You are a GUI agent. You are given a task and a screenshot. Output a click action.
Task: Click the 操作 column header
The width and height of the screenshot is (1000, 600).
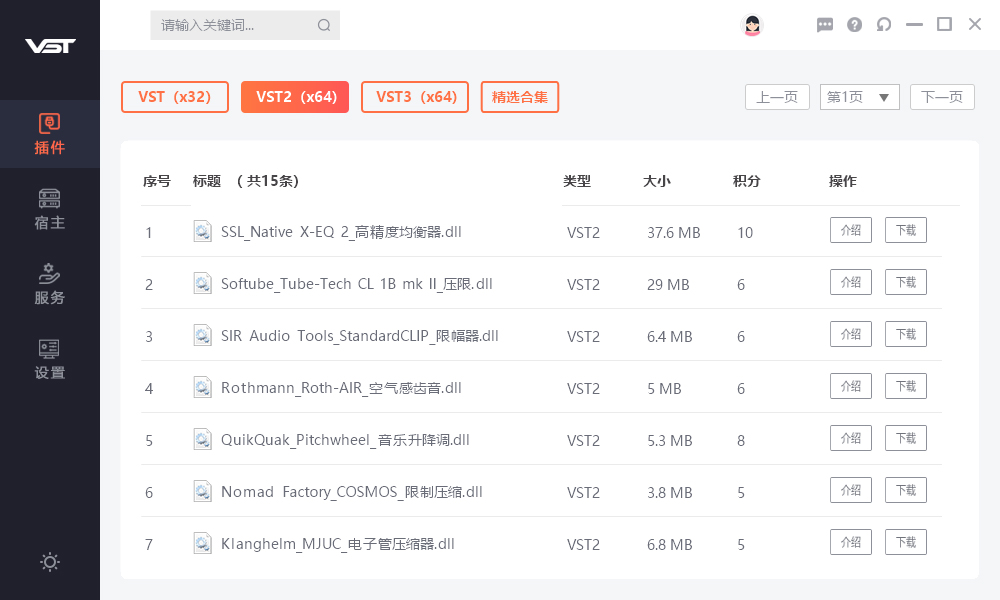point(842,181)
